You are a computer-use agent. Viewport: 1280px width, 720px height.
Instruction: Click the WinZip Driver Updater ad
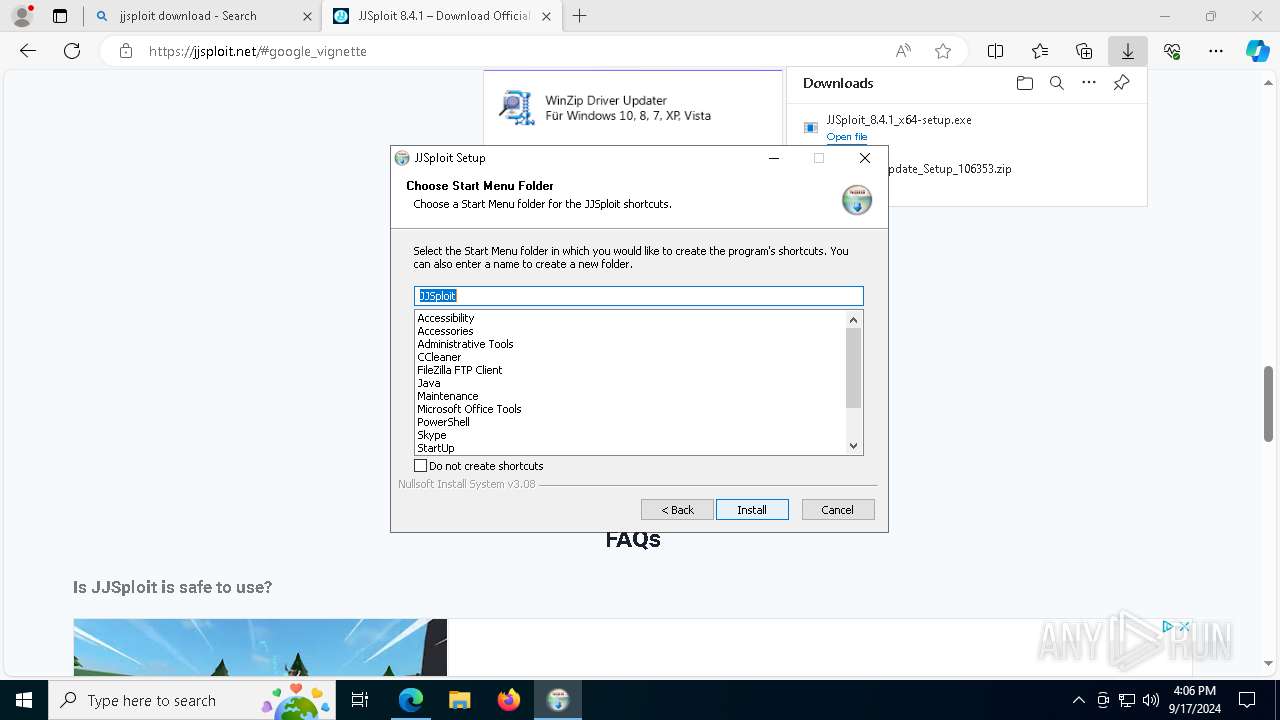[x=633, y=108]
